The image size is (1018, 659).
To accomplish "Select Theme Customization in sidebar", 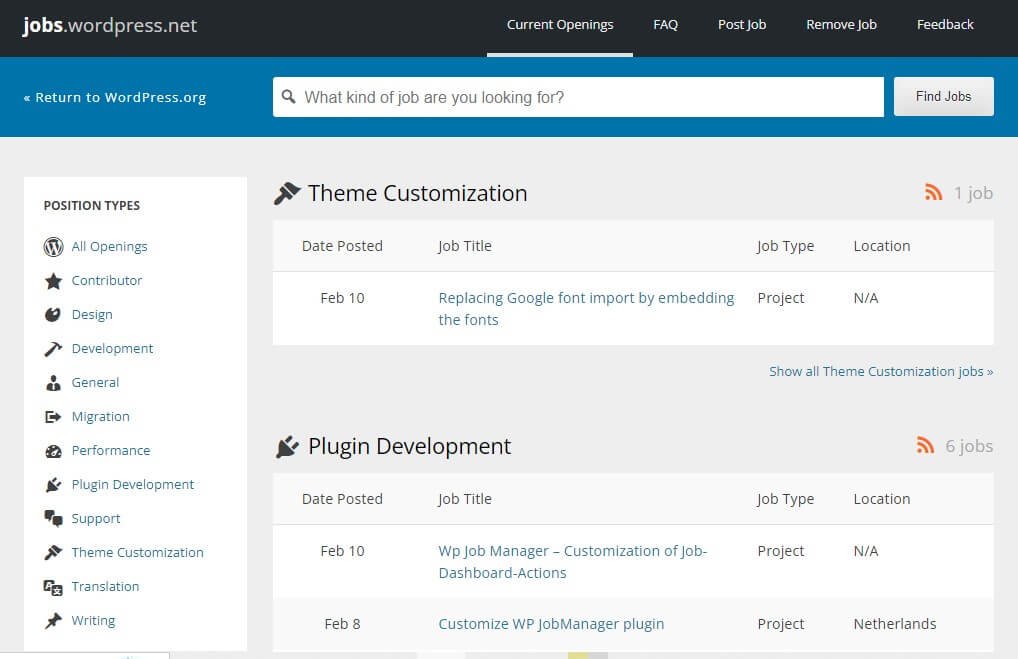I will coord(138,553).
